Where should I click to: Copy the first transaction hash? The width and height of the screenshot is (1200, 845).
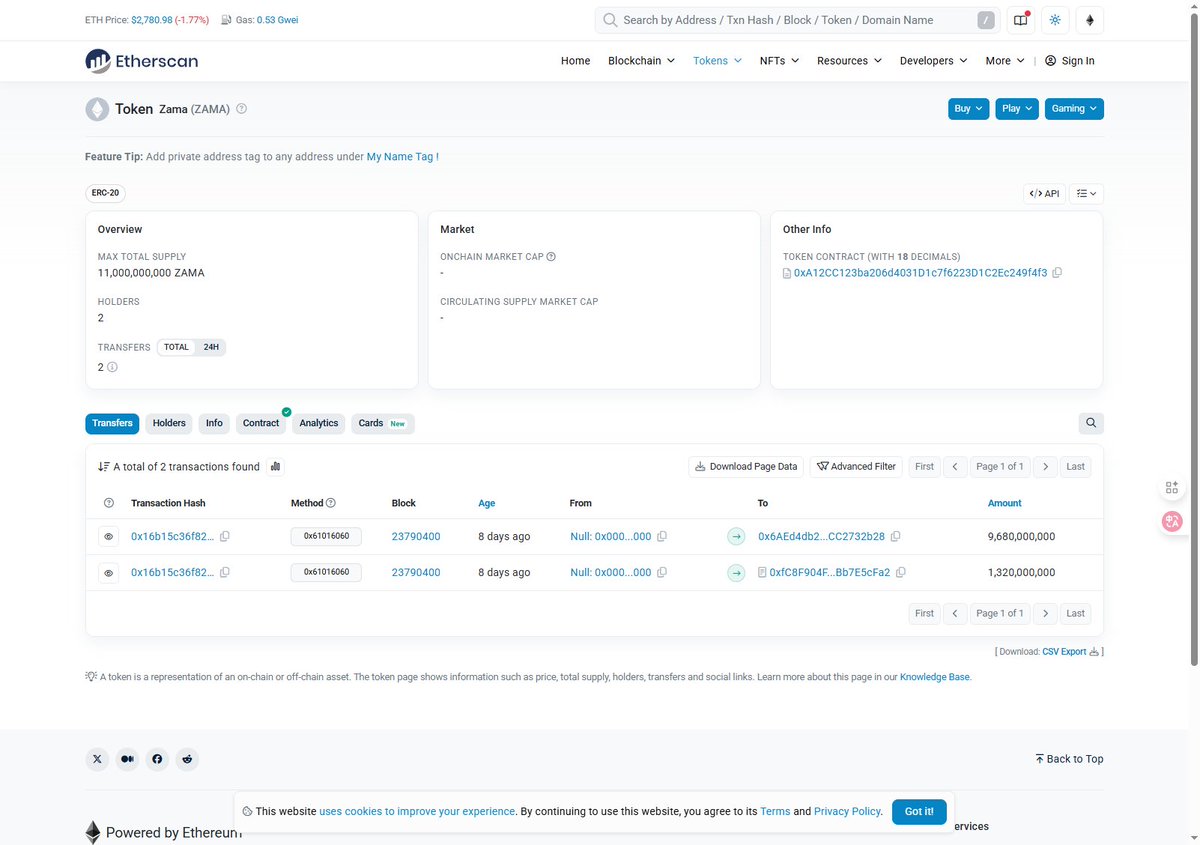coord(225,537)
